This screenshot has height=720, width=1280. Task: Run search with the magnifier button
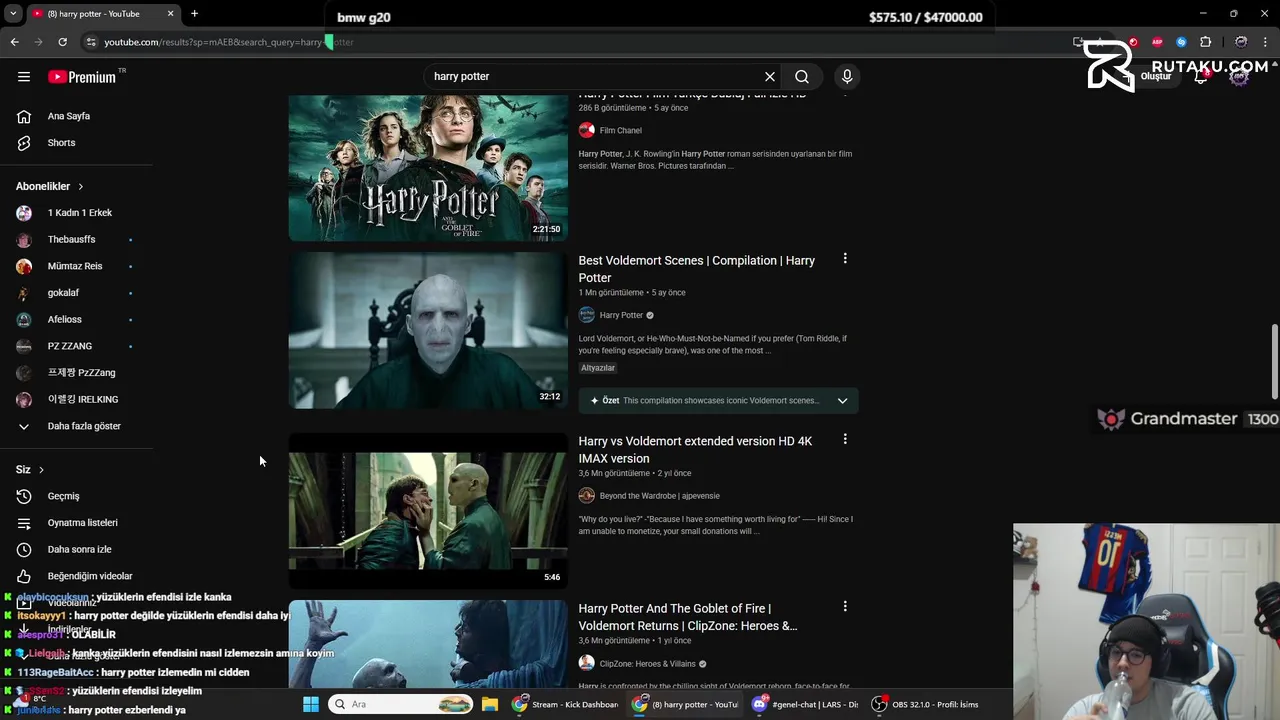coord(802,76)
